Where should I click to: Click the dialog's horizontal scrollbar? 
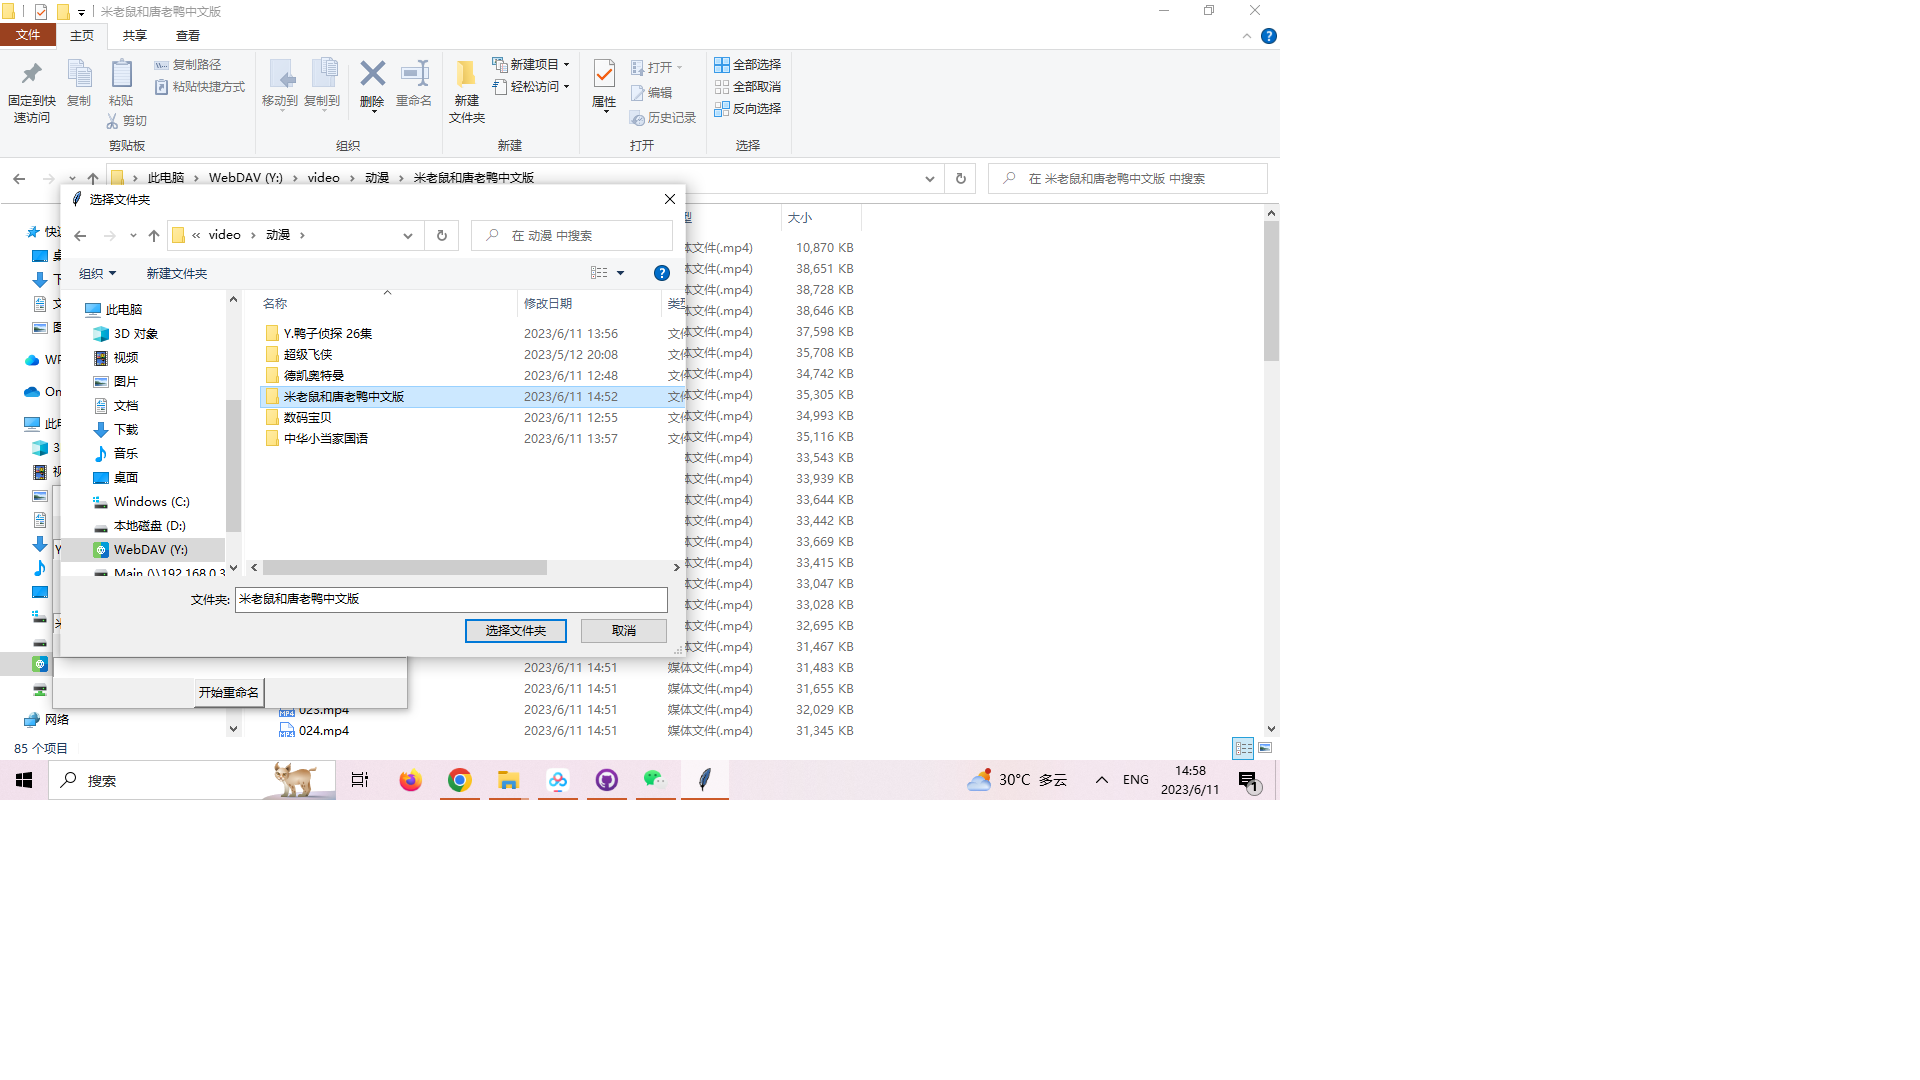pos(404,568)
